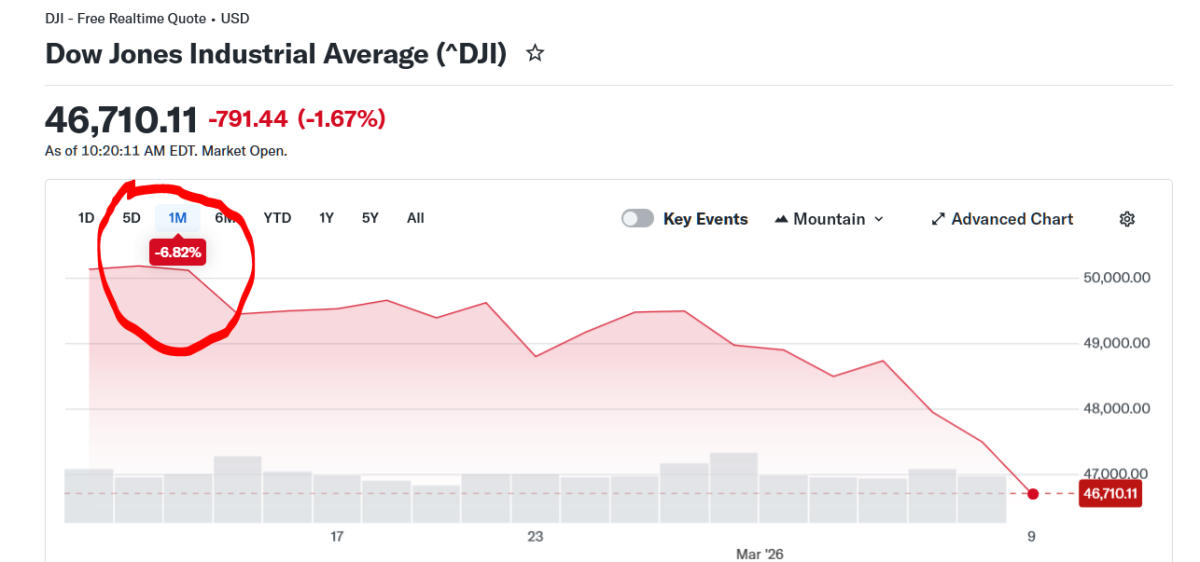Expand the Mountain chart type dropdown

click(x=879, y=219)
